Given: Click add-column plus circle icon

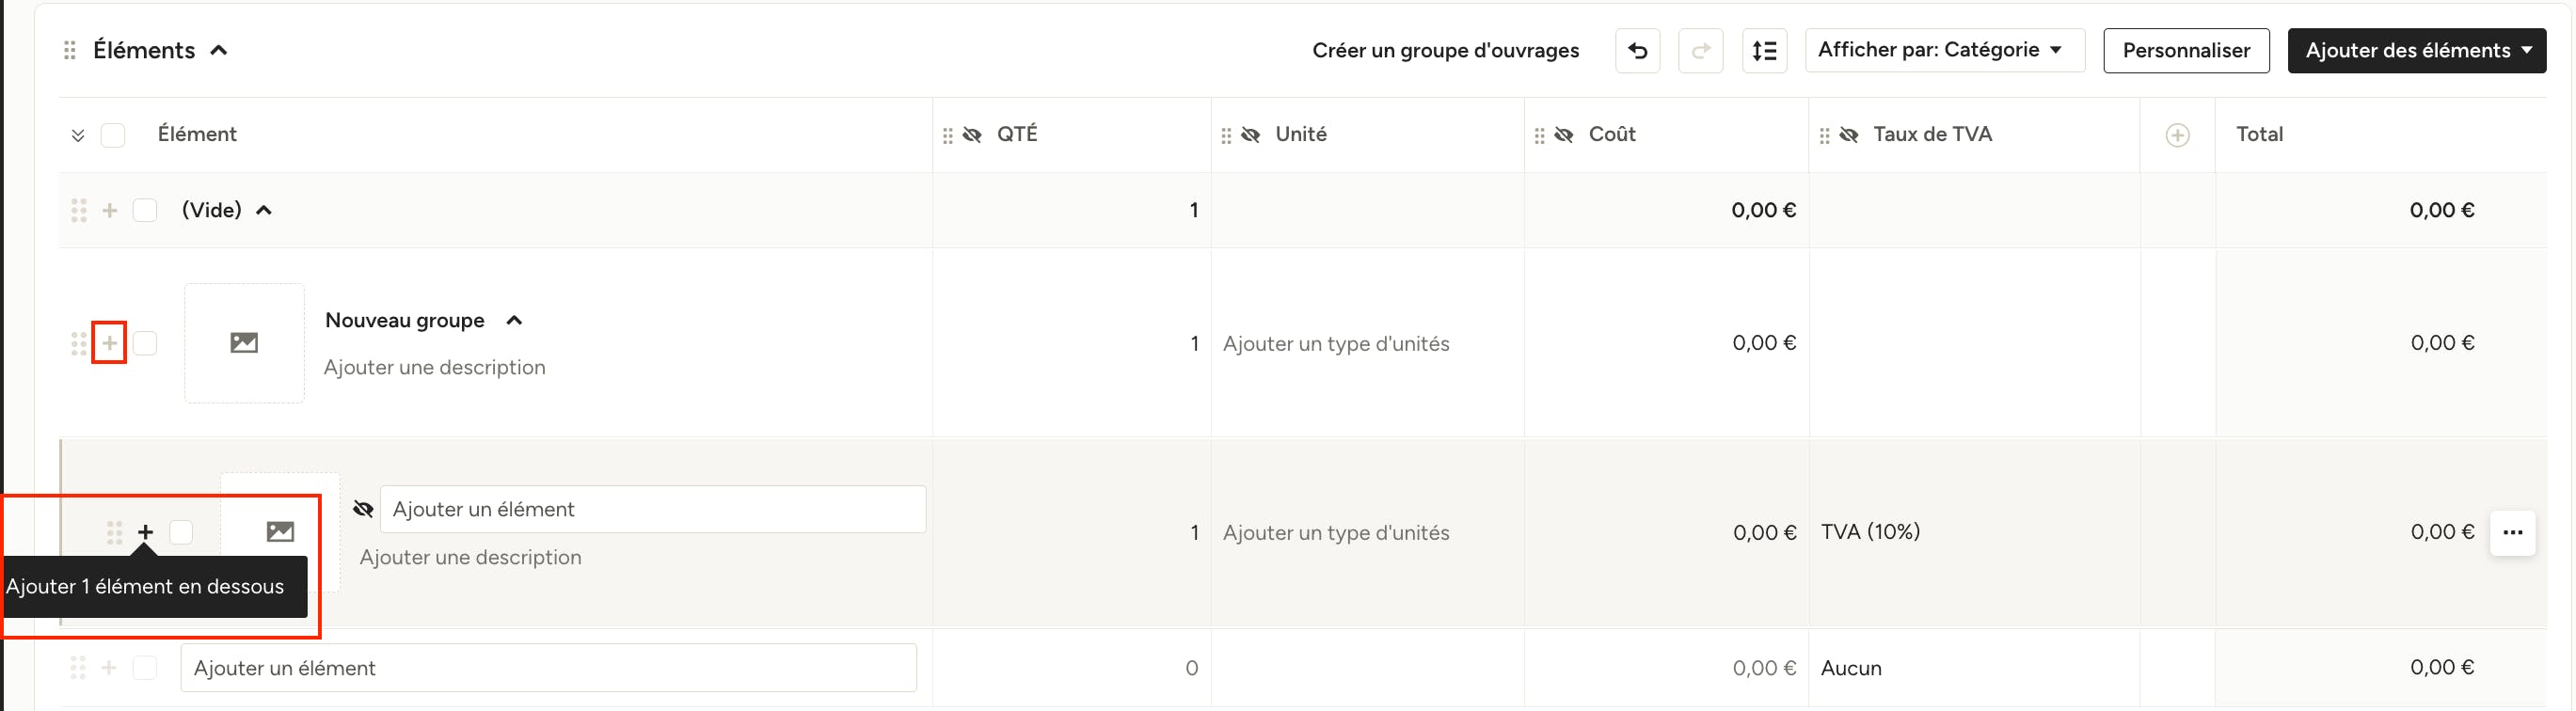Looking at the screenshot, I should [2177, 135].
